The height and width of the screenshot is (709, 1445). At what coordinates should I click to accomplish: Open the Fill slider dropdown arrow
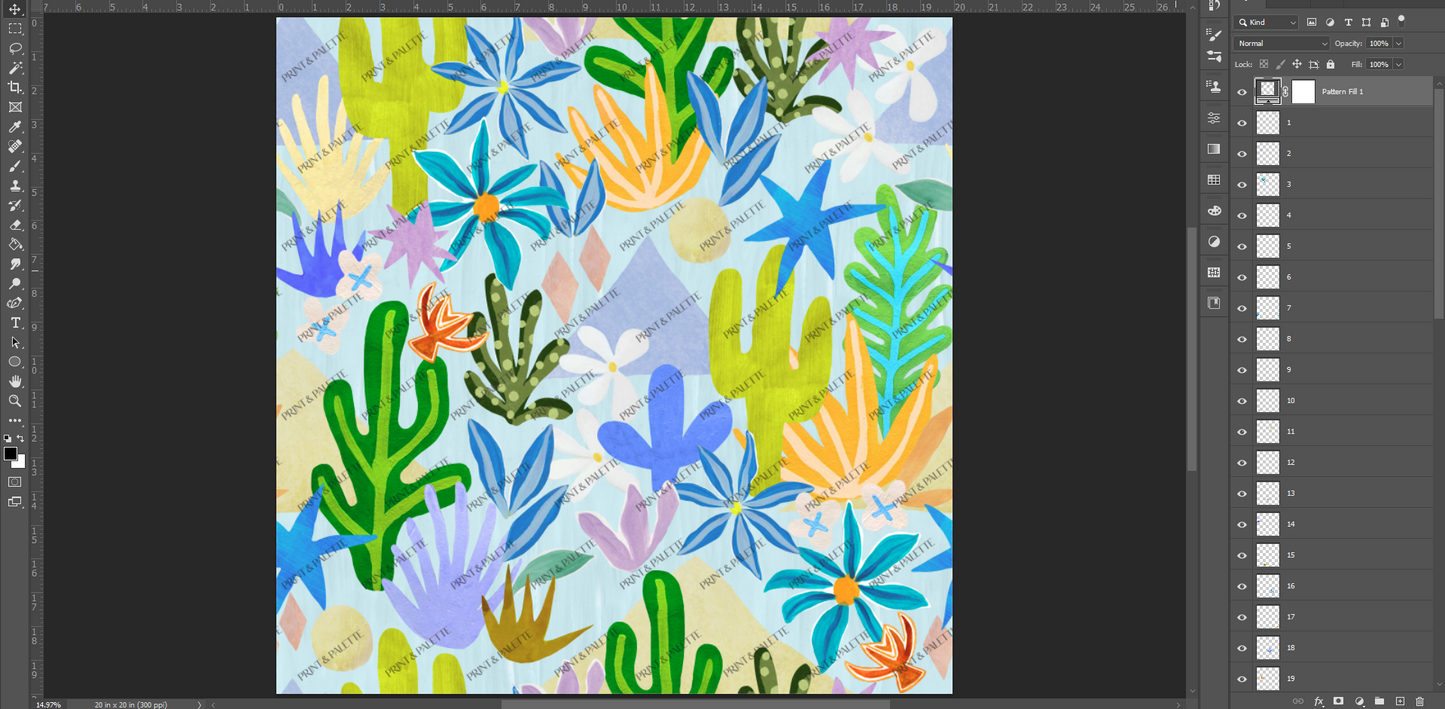(x=1398, y=64)
